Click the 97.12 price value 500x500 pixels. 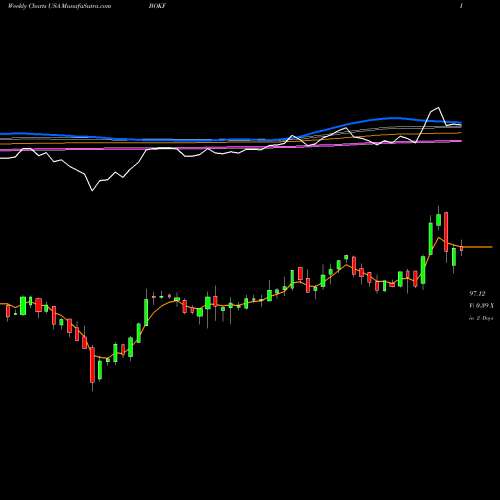click(477, 294)
